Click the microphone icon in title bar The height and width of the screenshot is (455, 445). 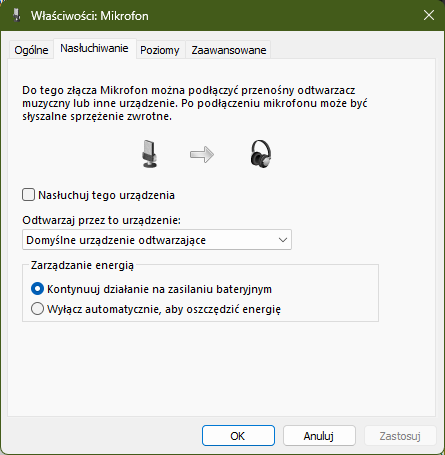tap(17, 15)
